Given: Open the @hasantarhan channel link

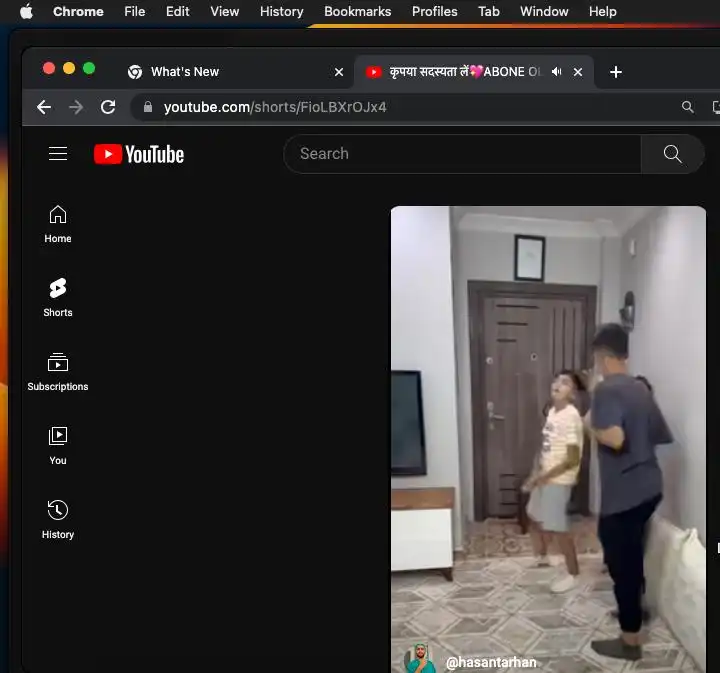Looking at the screenshot, I should [x=491, y=662].
